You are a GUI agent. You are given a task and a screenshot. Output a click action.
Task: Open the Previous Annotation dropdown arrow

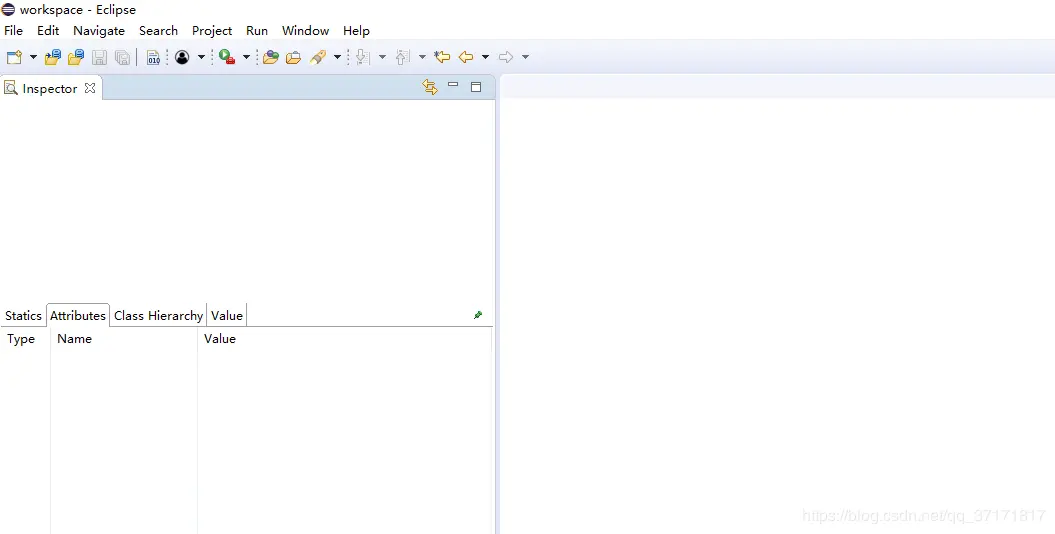pyautogui.click(x=422, y=57)
